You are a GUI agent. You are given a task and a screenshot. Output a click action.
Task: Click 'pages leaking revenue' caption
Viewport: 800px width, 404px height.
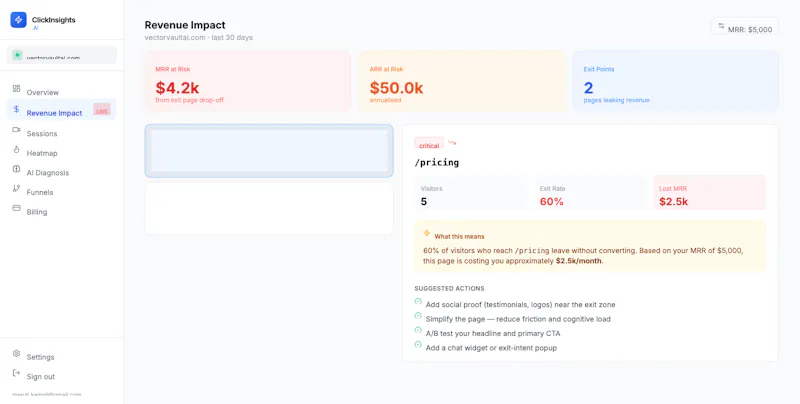click(616, 100)
